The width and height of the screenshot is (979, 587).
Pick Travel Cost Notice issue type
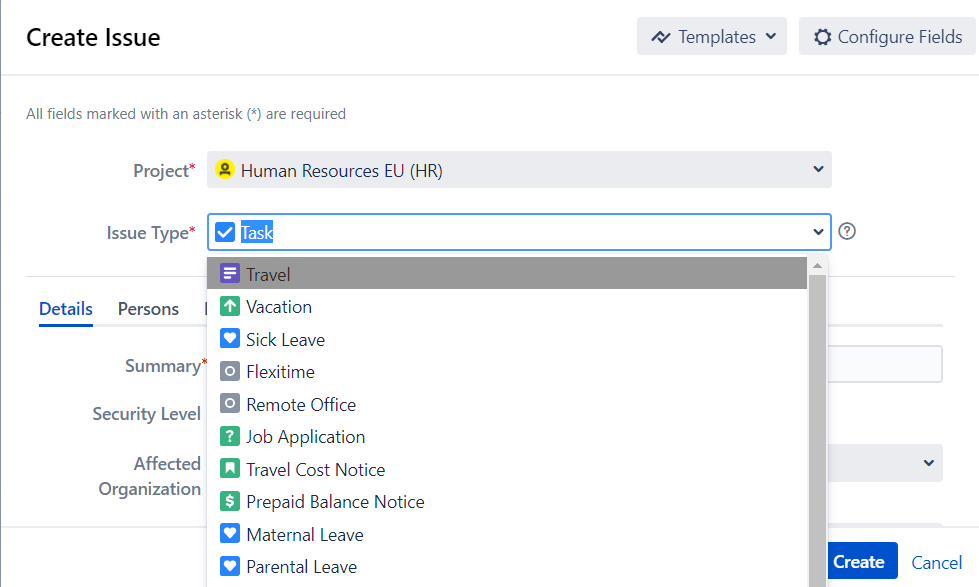(507, 469)
